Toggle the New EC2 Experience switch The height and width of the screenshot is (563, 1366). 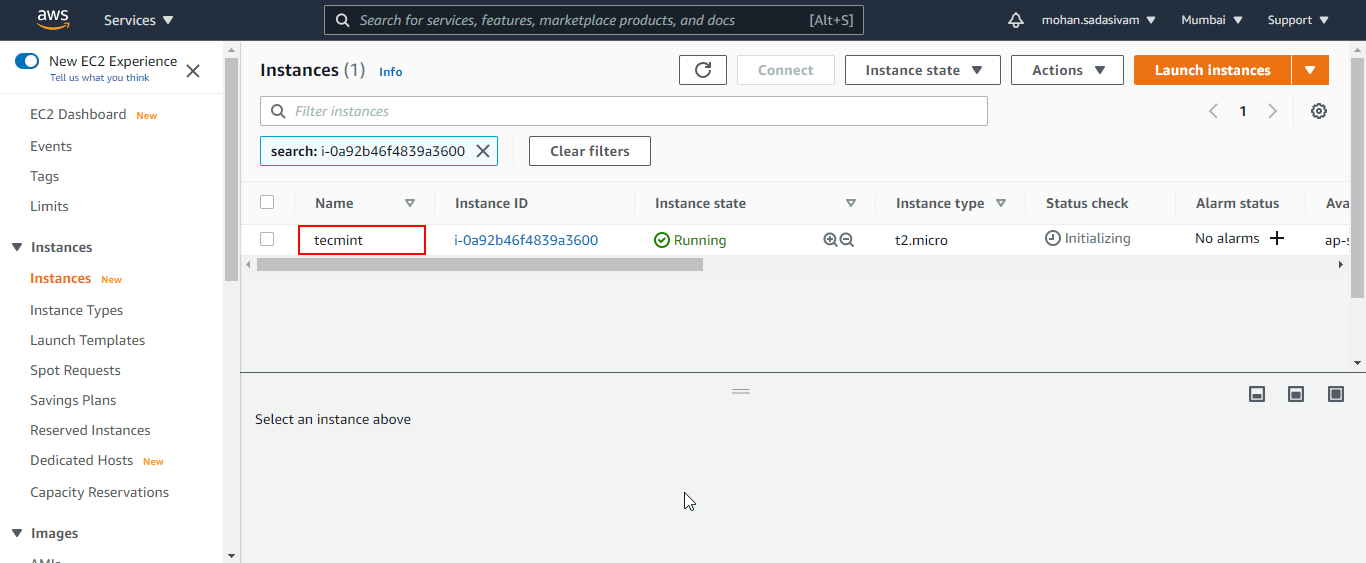pyautogui.click(x=27, y=61)
